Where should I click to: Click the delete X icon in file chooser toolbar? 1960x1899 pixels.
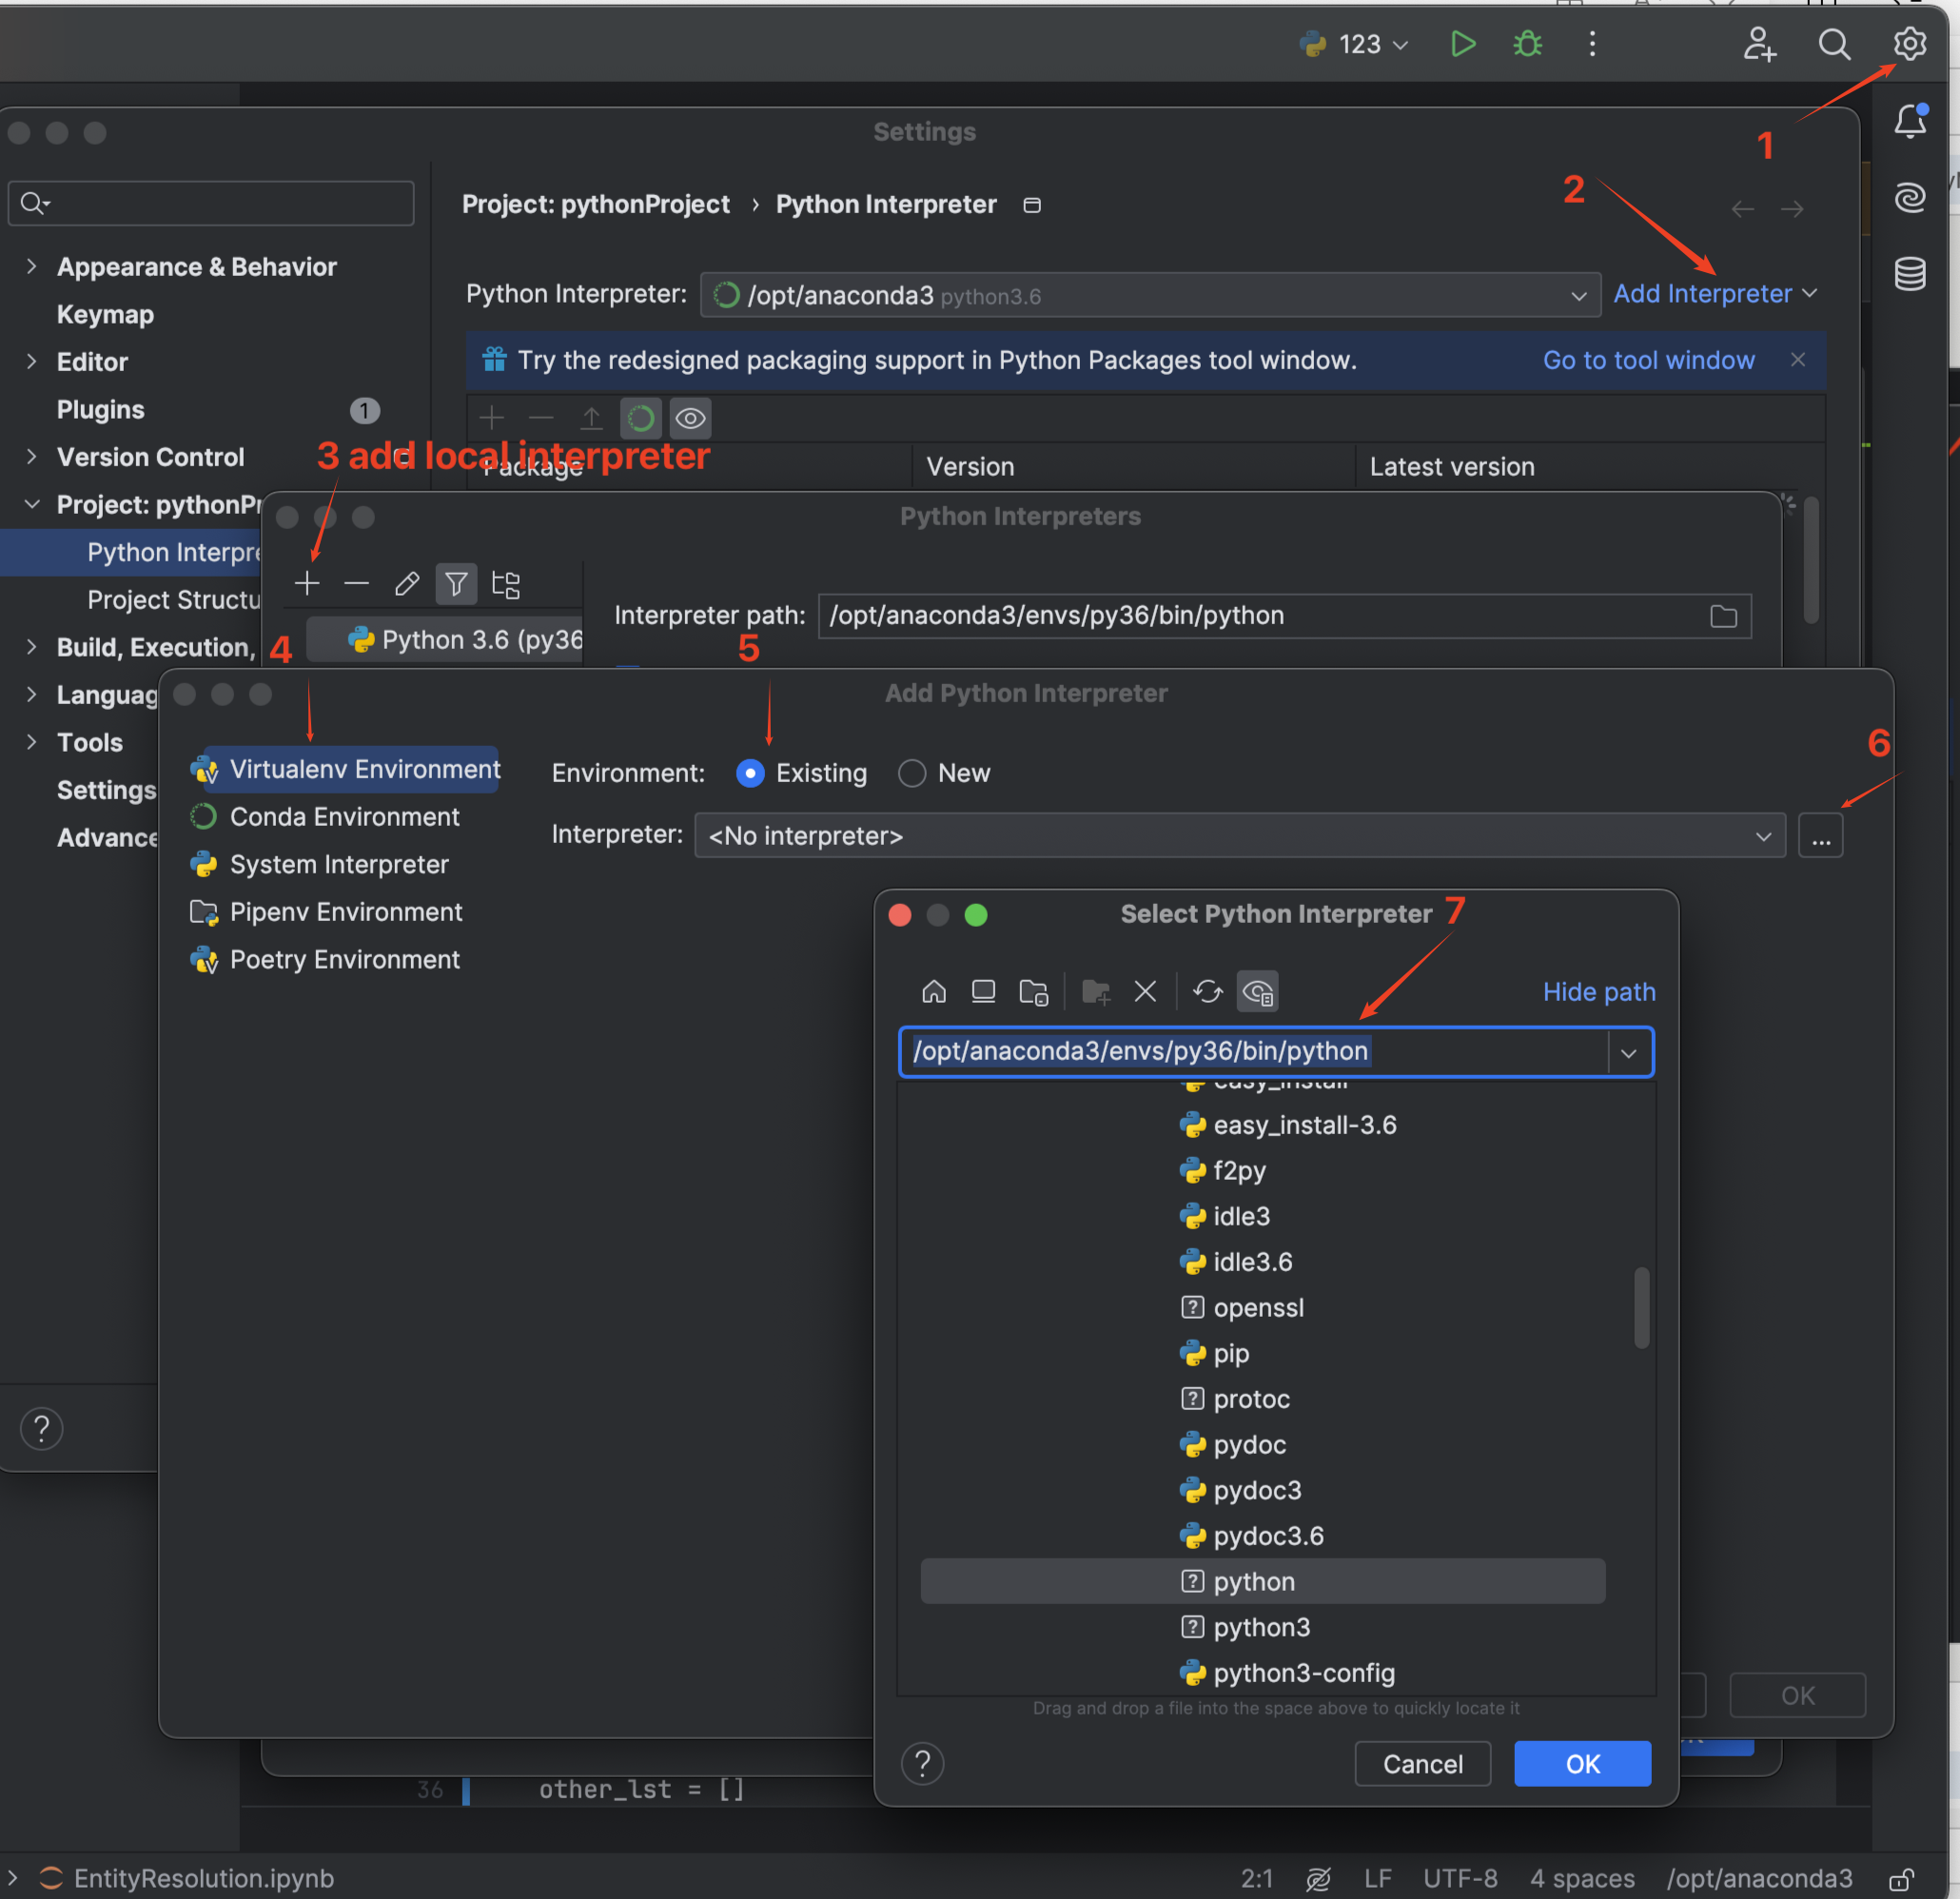coord(1145,991)
